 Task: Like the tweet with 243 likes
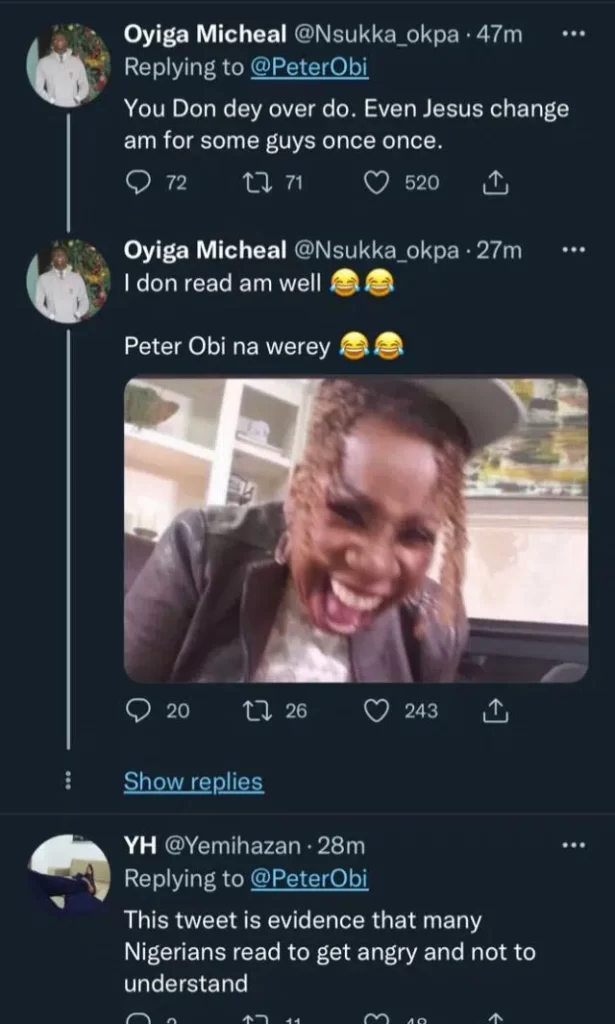[377, 711]
